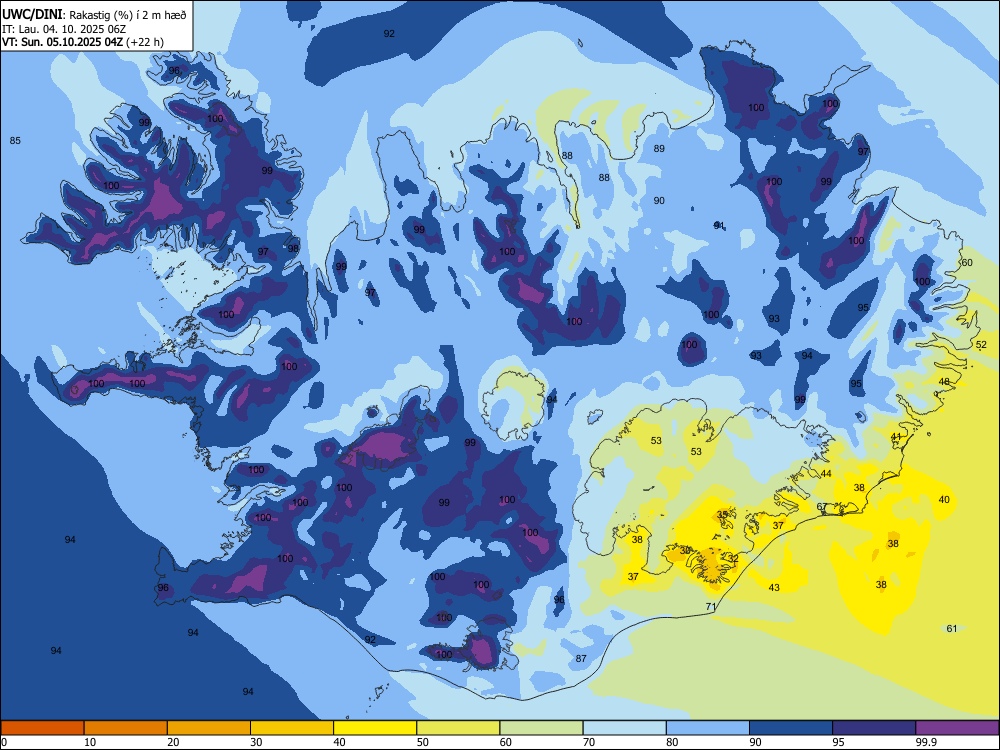Click the '50' legend tick label

coord(423,742)
